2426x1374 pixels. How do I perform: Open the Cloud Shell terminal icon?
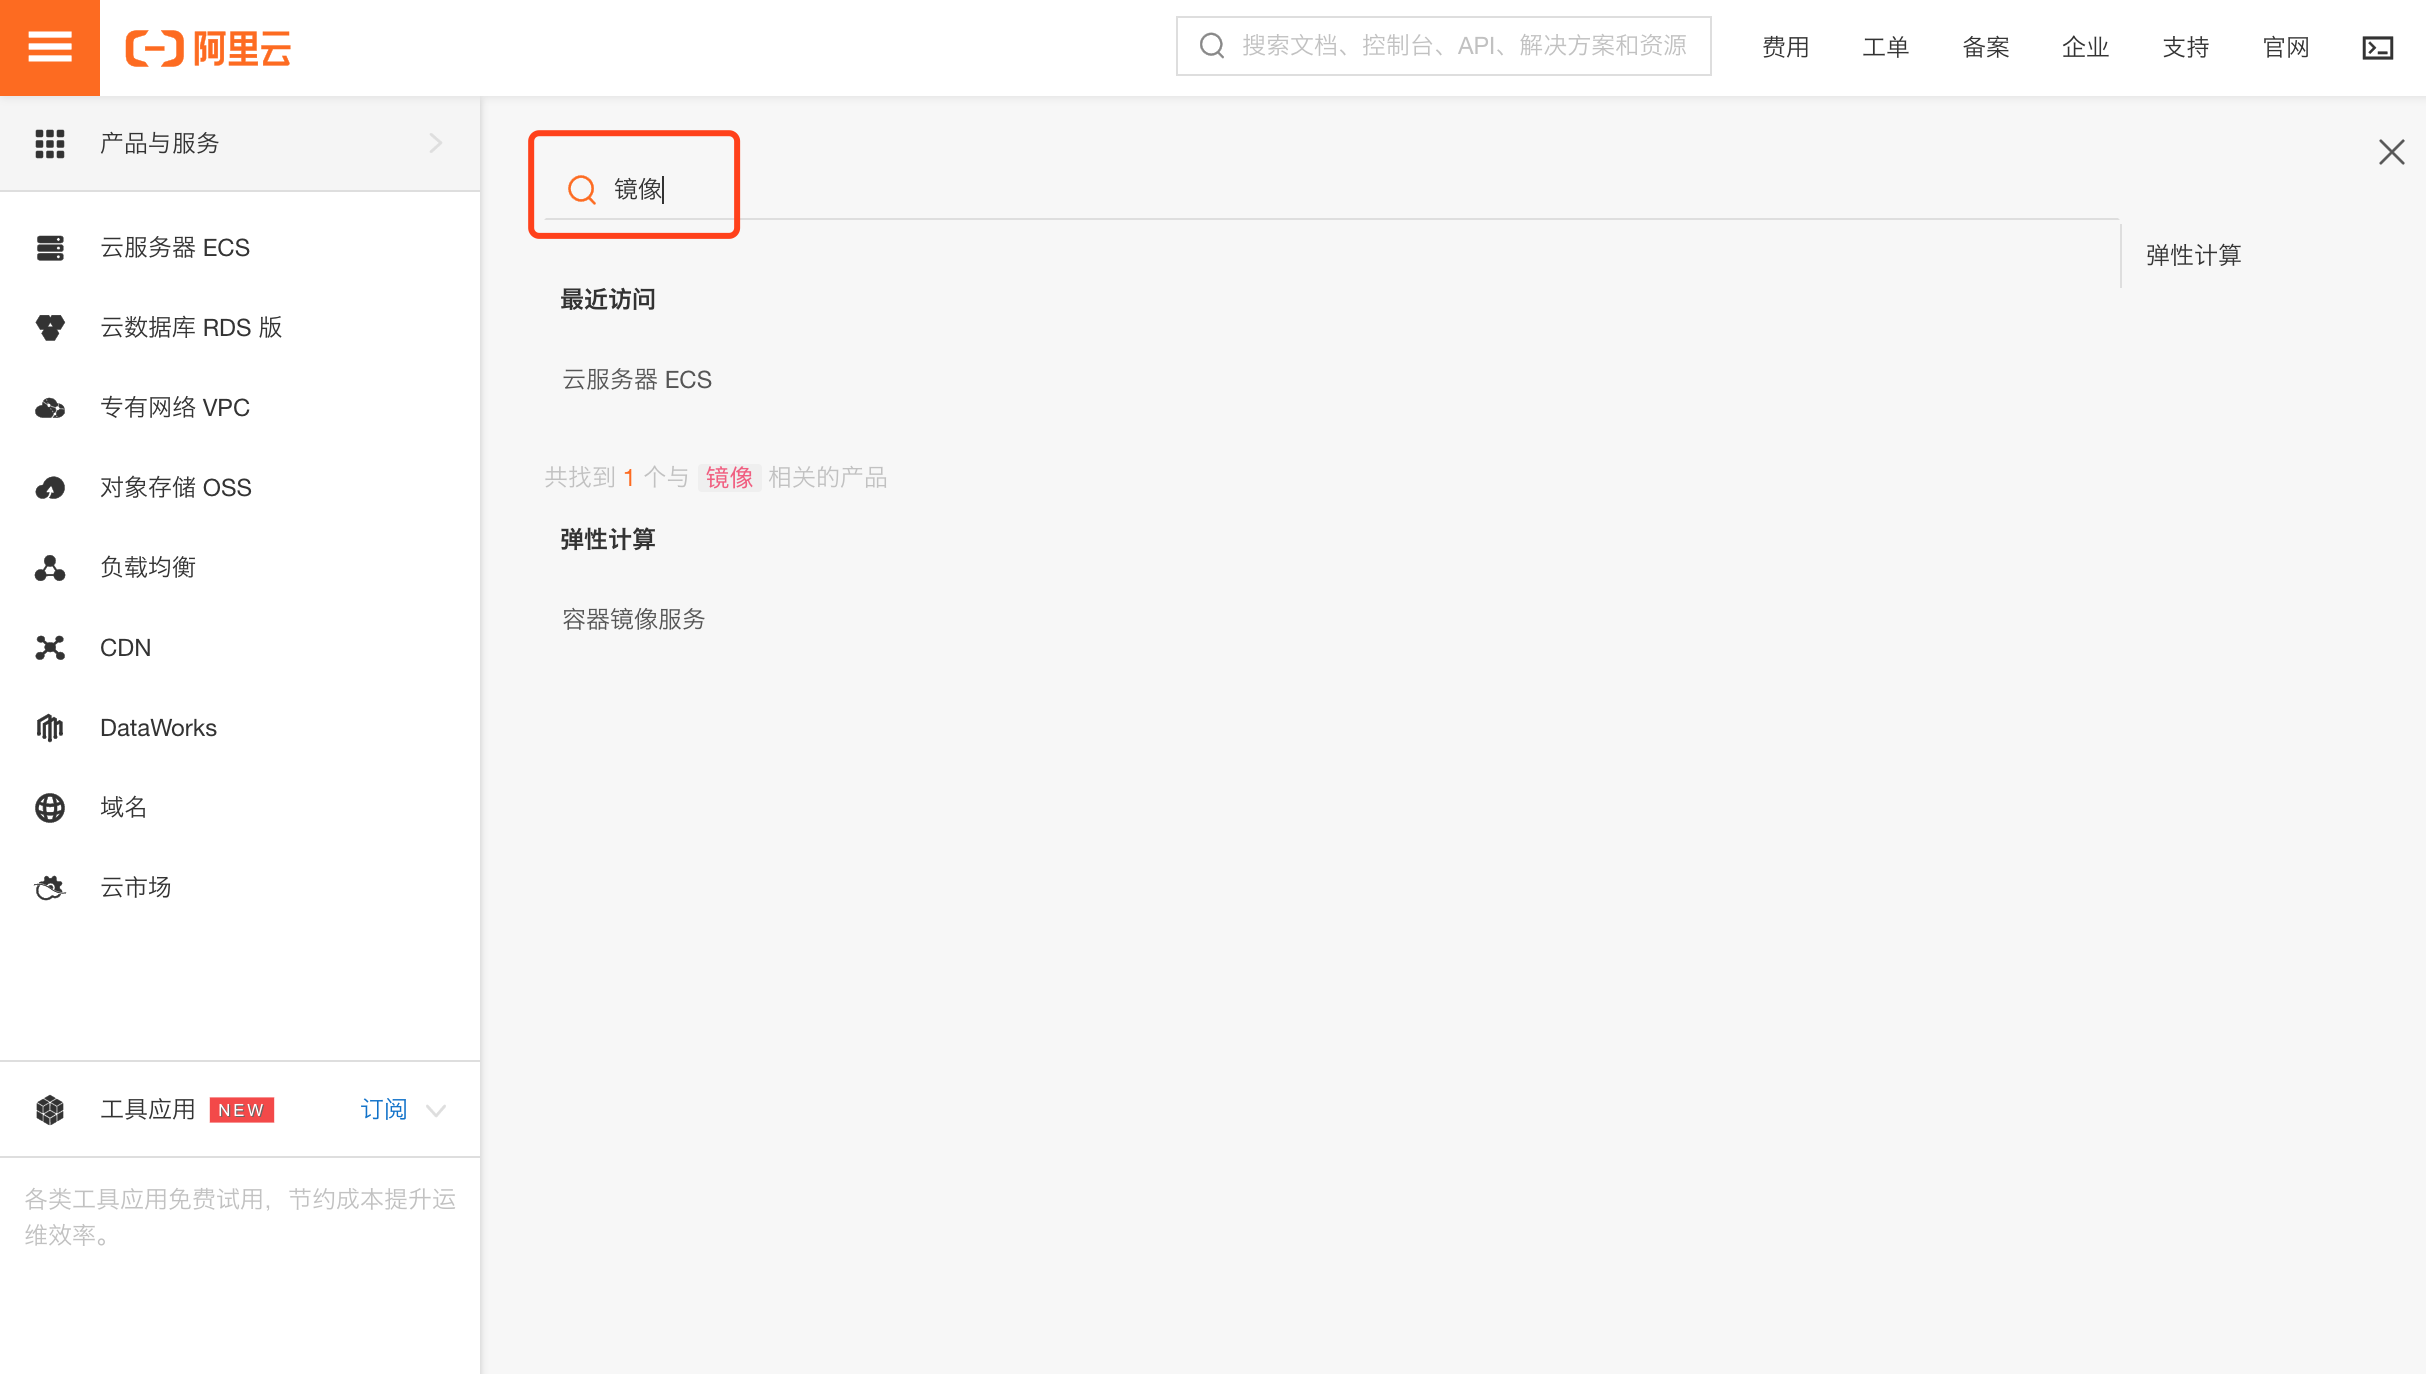pos(2377,47)
